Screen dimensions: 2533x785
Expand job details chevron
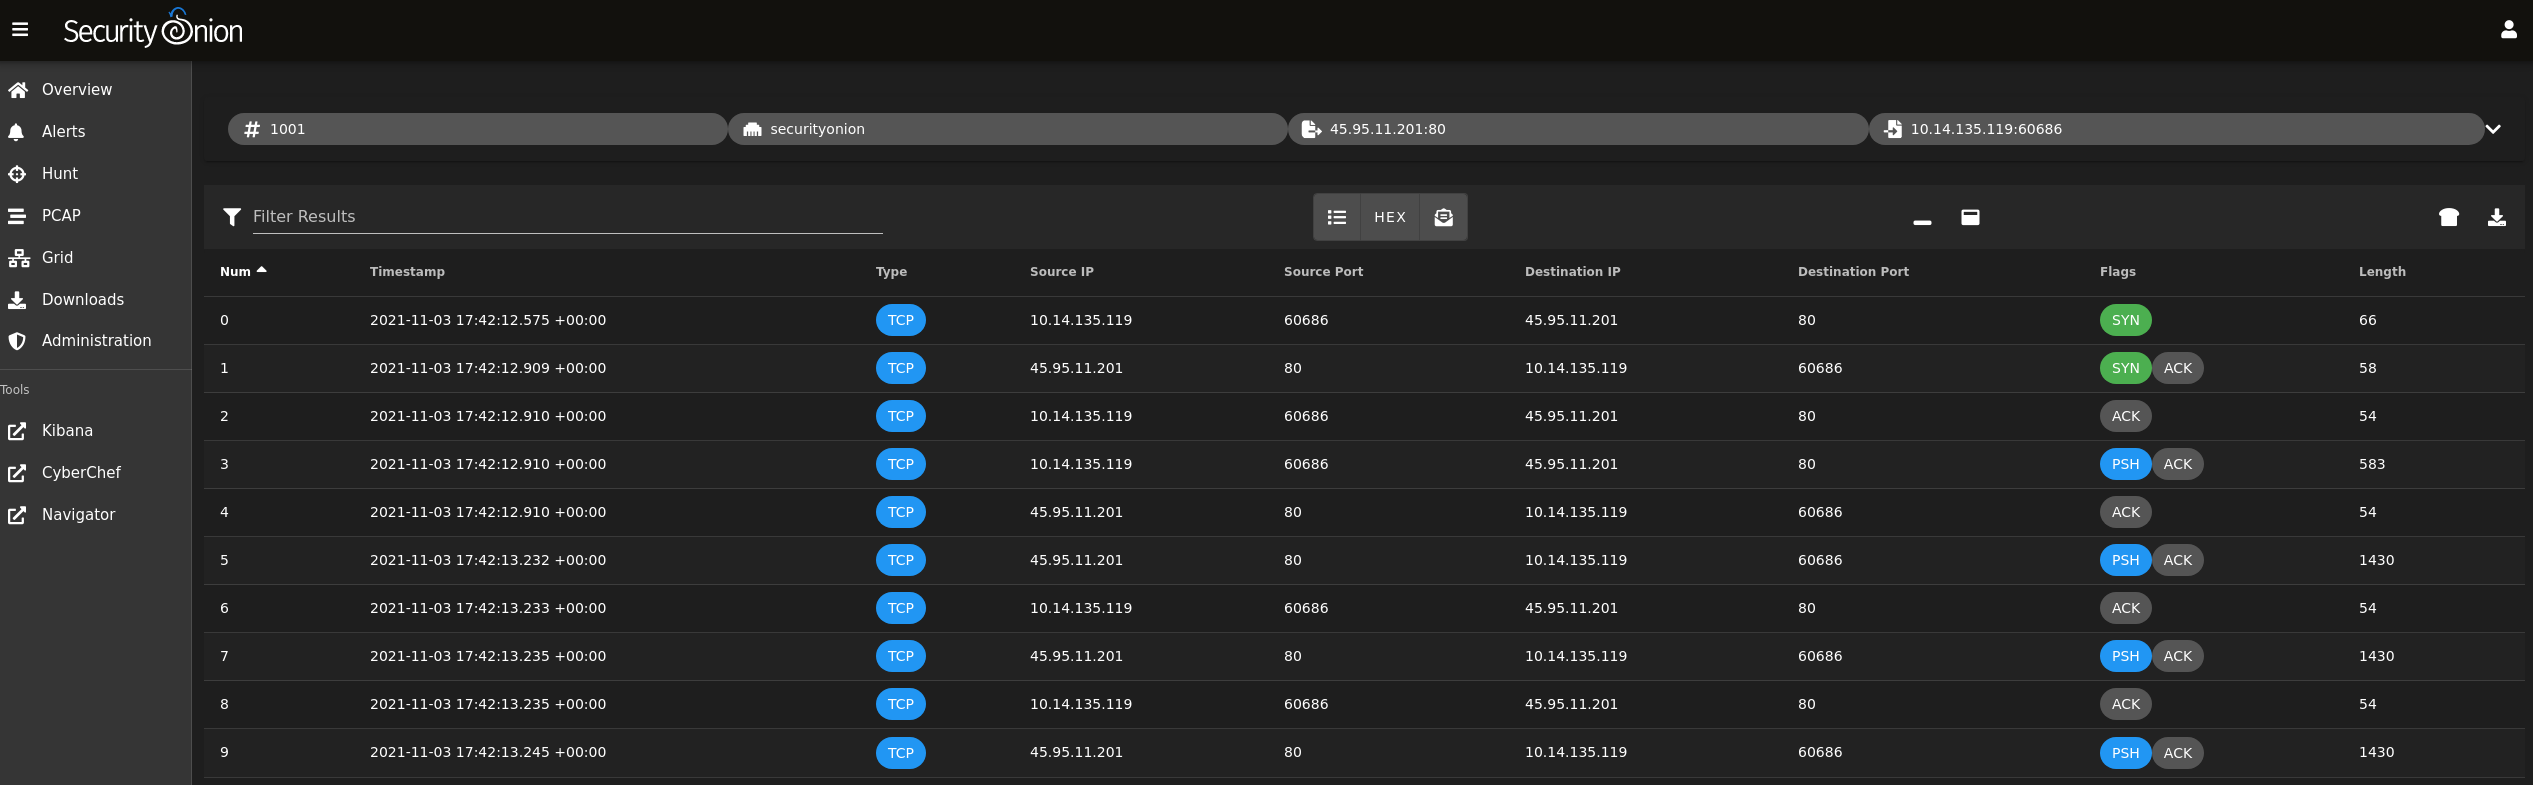(2493, 129)
